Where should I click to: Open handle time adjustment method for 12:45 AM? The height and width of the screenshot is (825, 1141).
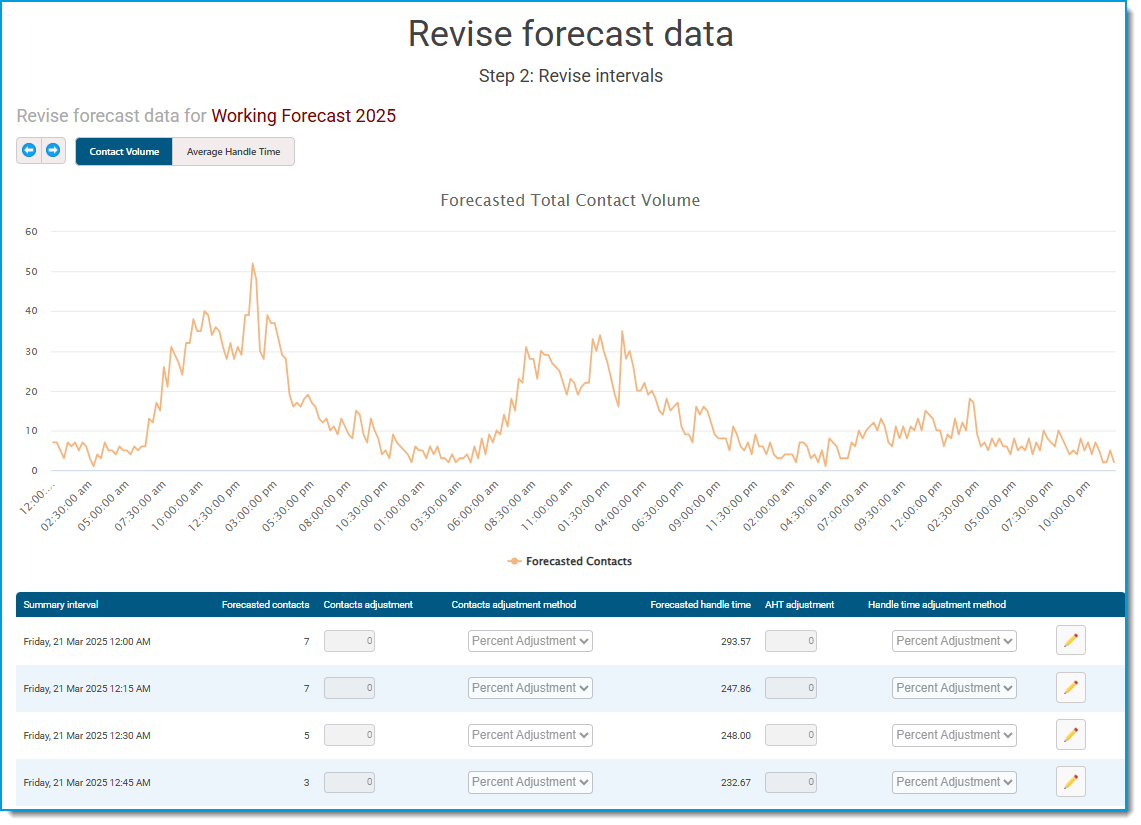tap(954, 782)
